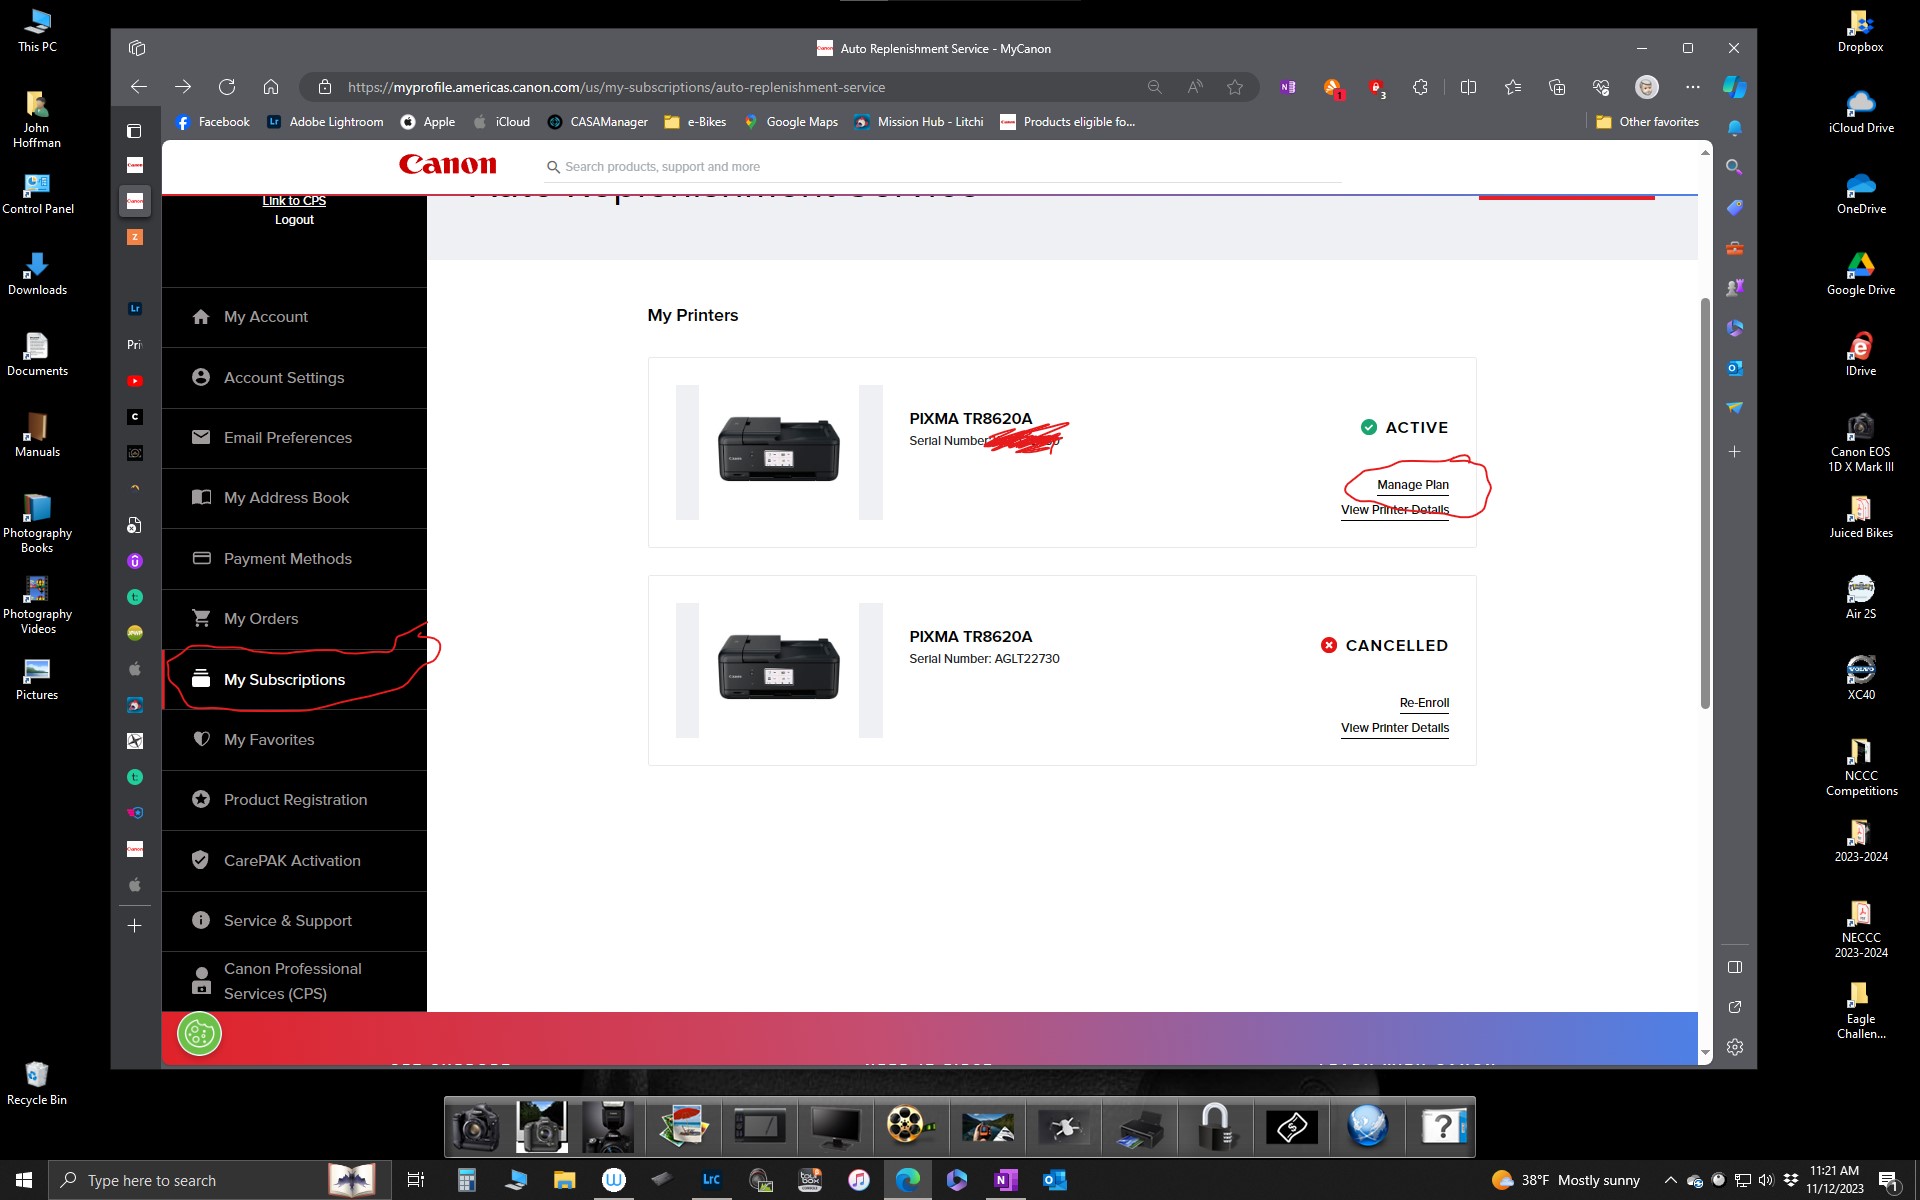Click the circled Manage Plan link
1920x1200 pixels.
(1412, 484)
